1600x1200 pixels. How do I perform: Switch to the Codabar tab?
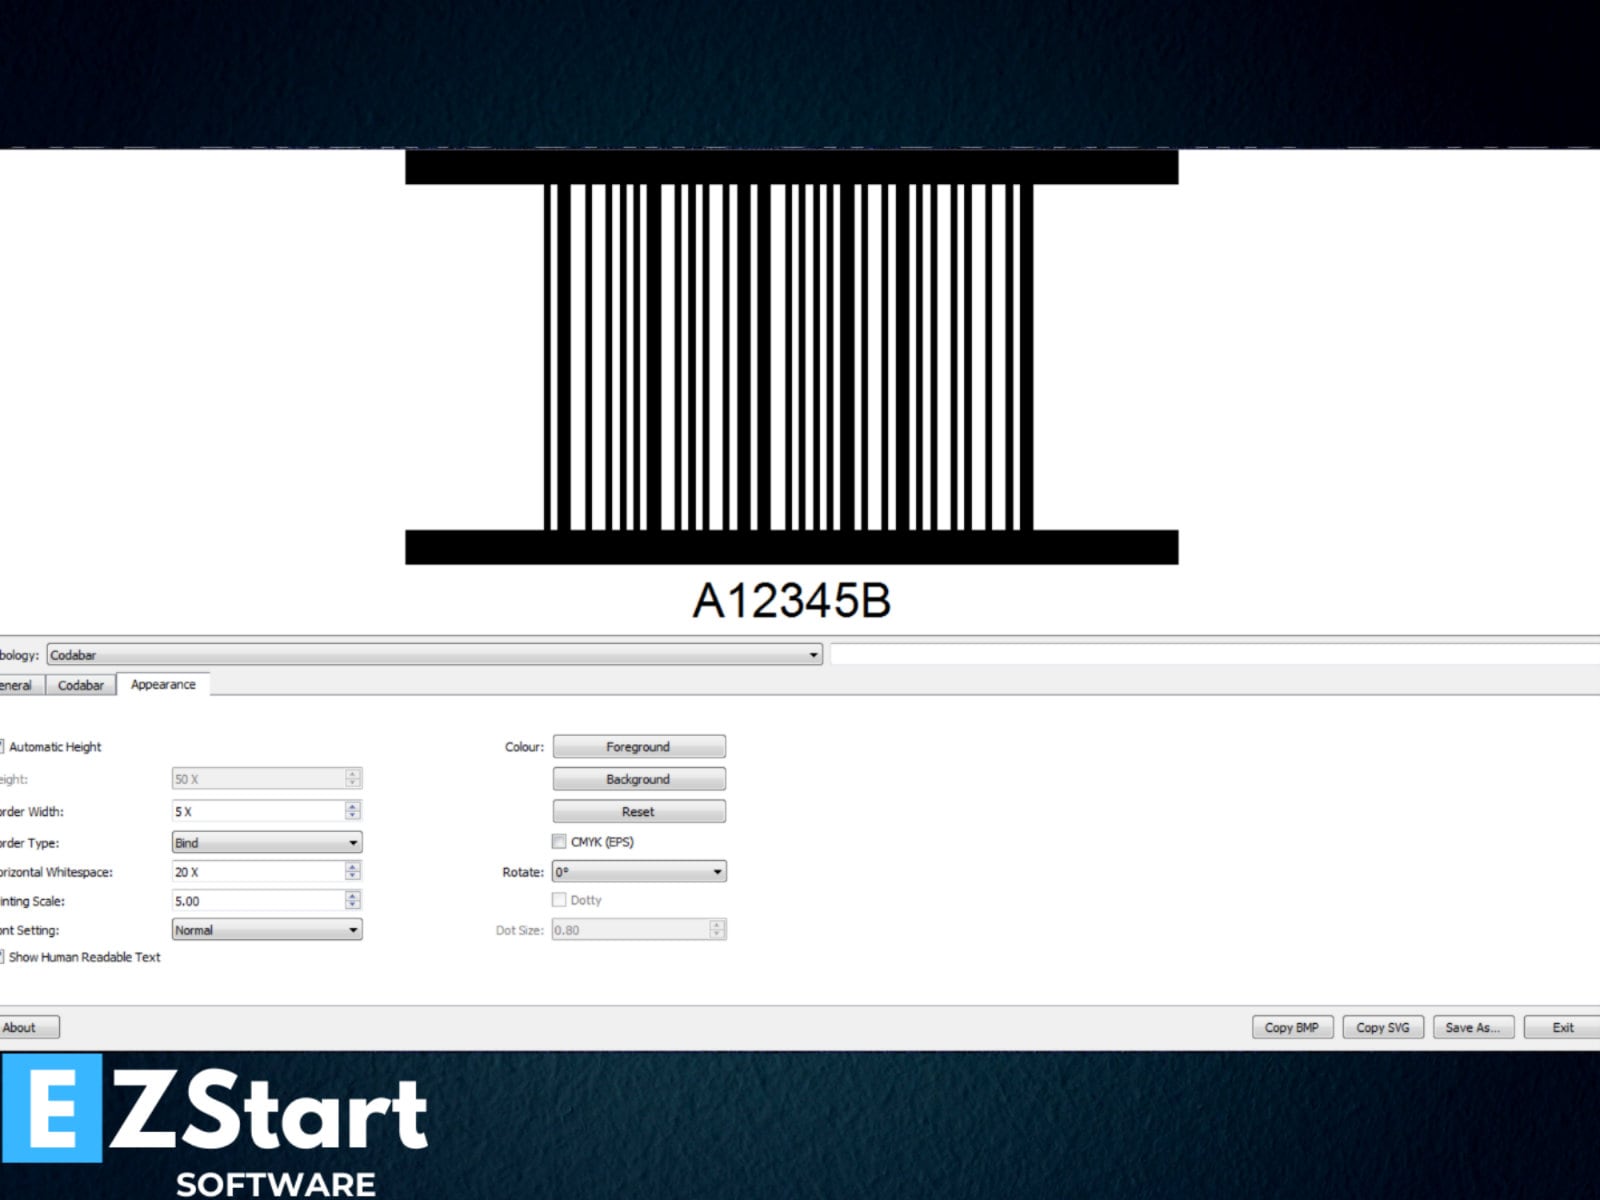point(80,685)
